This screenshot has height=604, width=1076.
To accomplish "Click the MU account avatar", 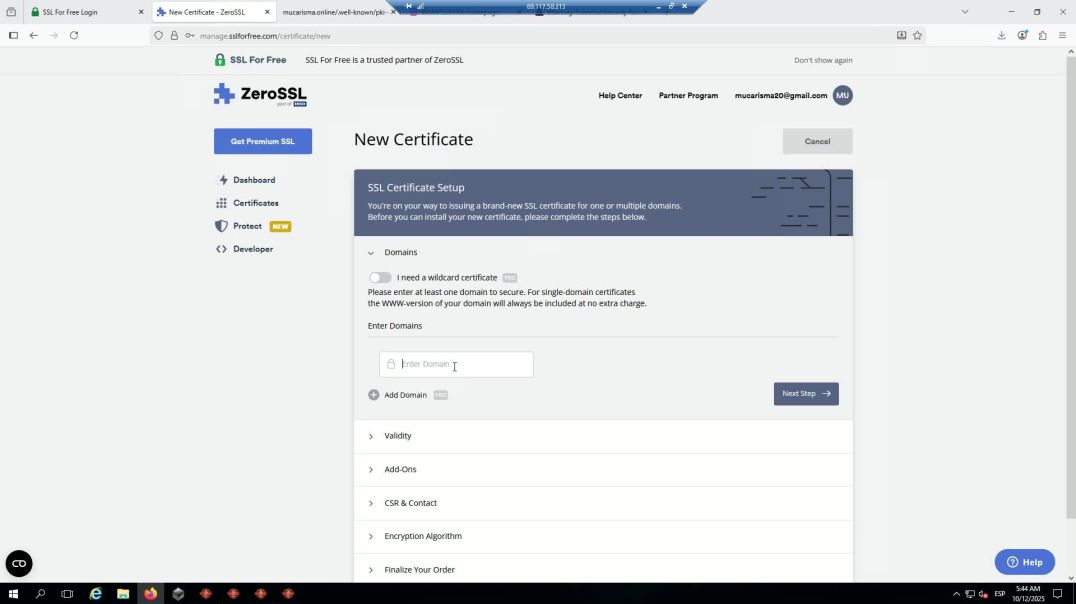I will 842,95.
